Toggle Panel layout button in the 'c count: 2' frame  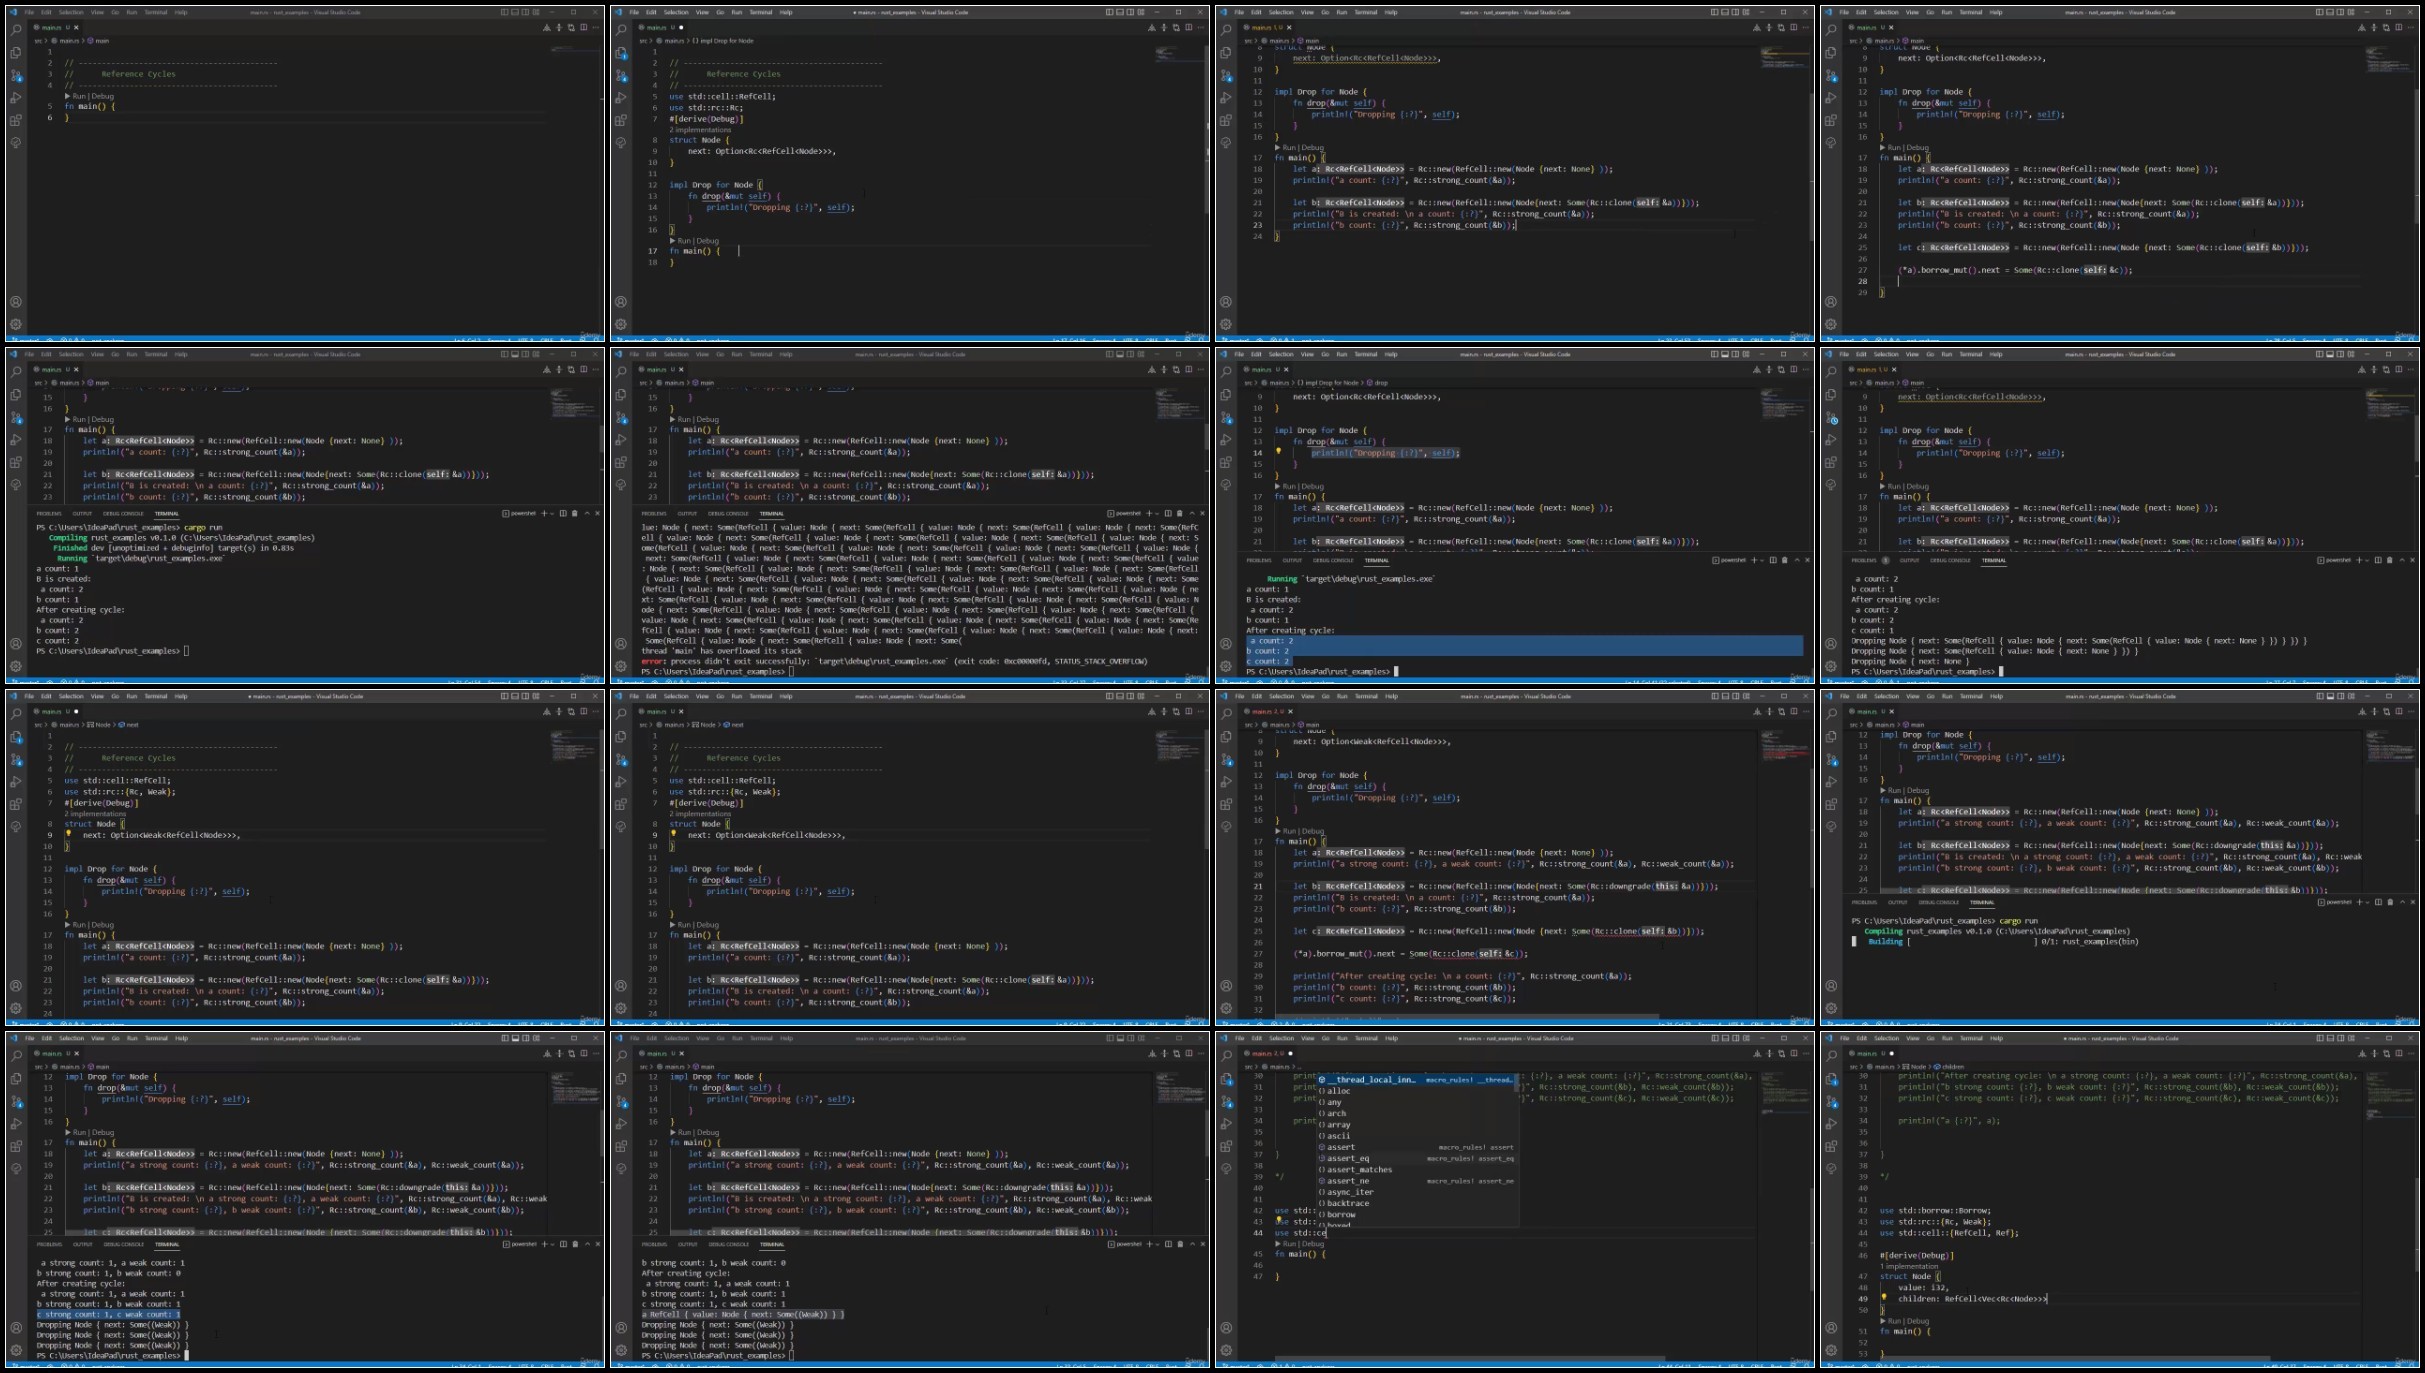517,354
